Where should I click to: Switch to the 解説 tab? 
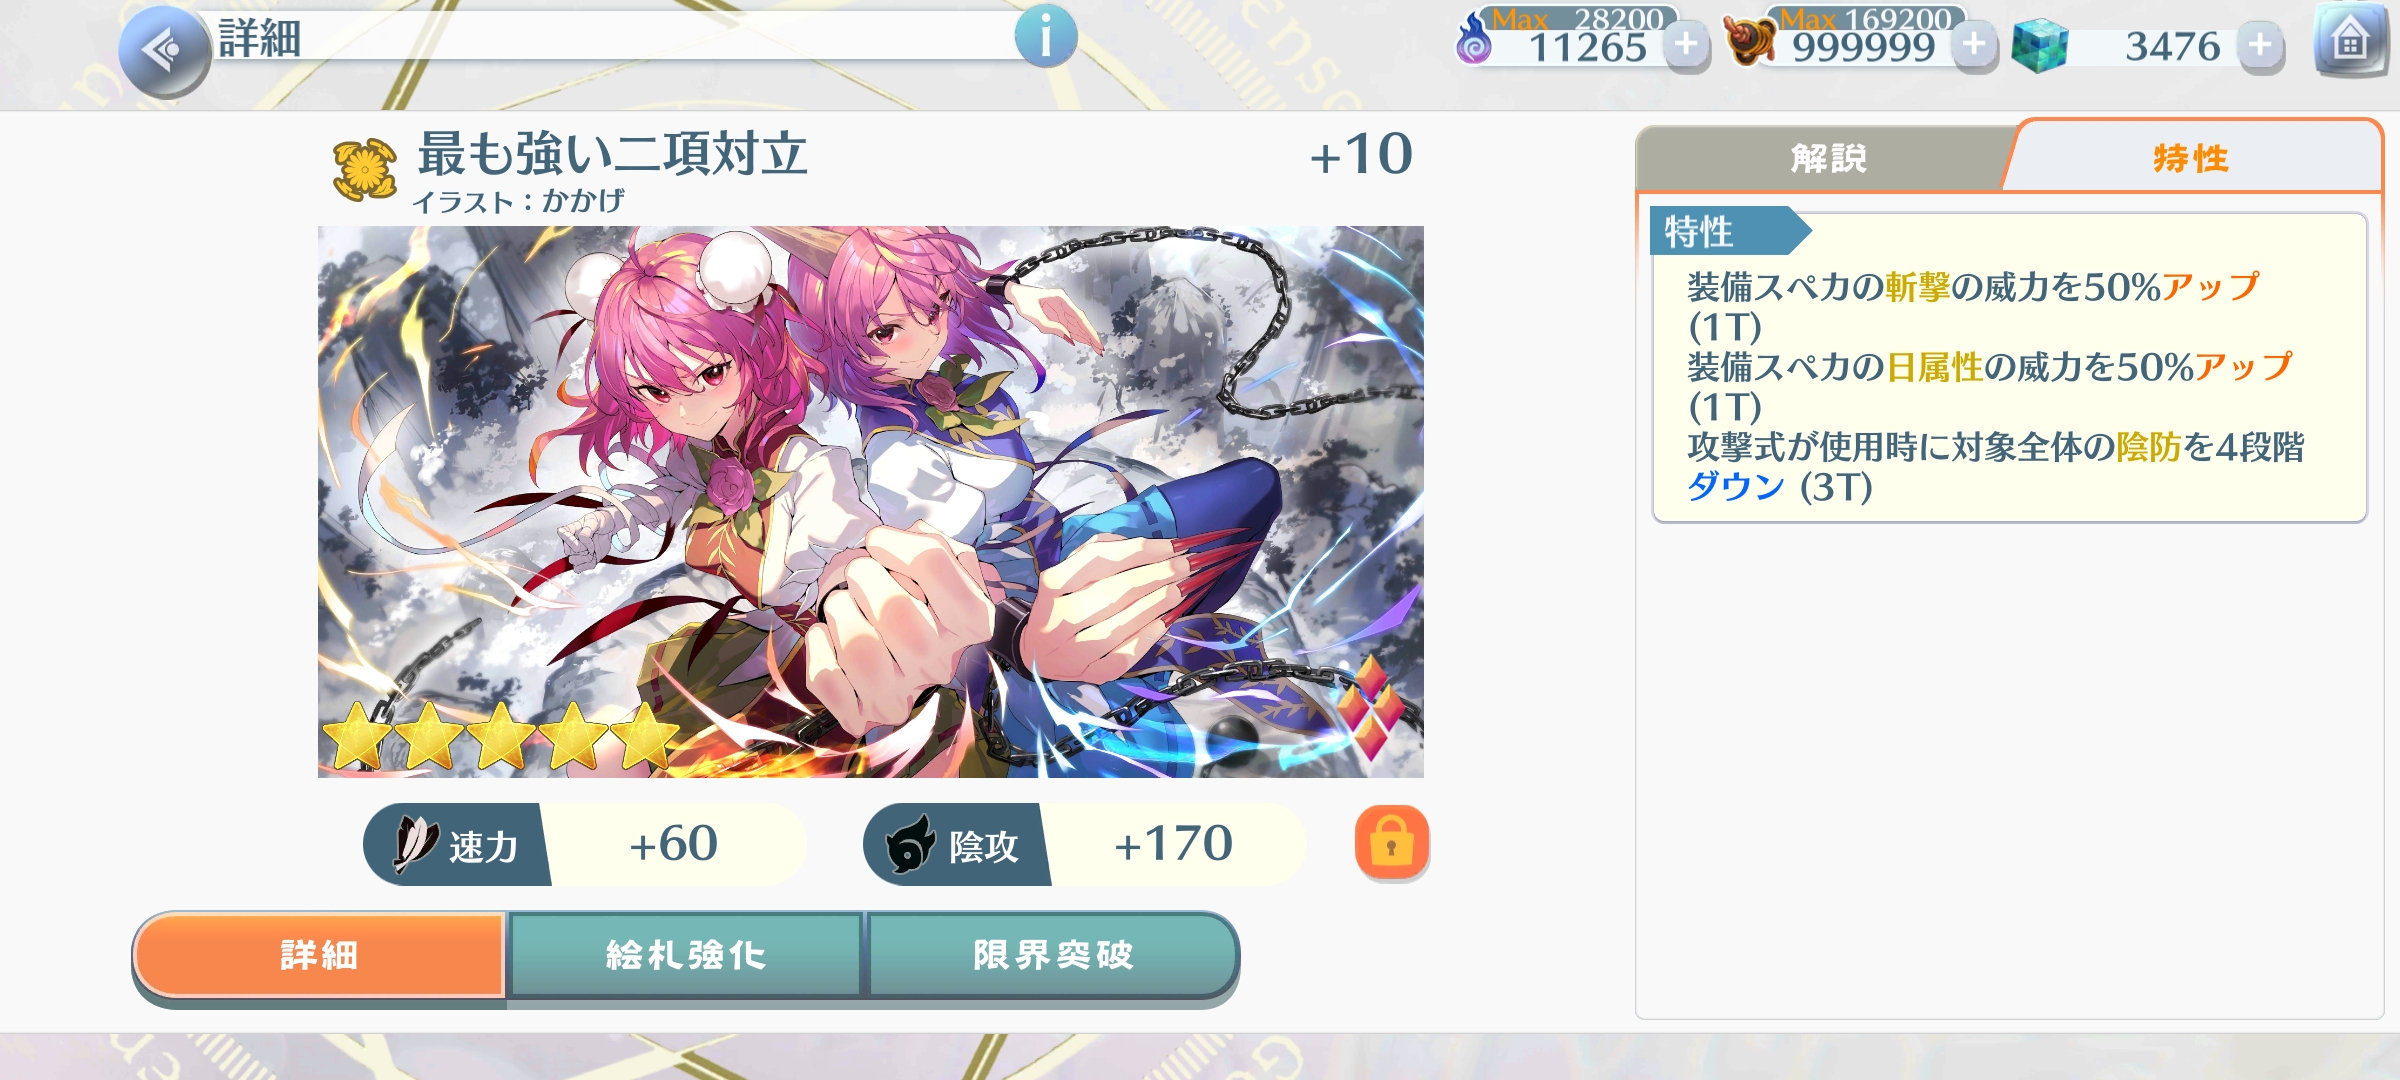(x=1826, y=158)
